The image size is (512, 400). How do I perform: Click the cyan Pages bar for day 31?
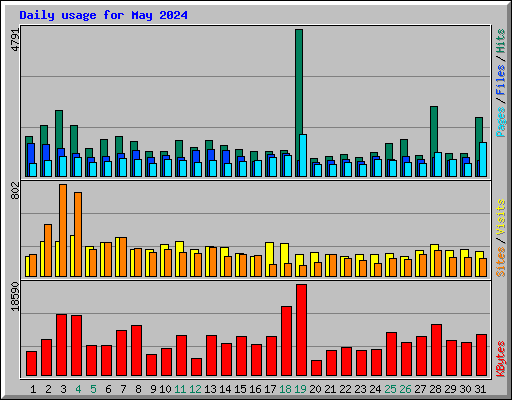tap(483, 159)
